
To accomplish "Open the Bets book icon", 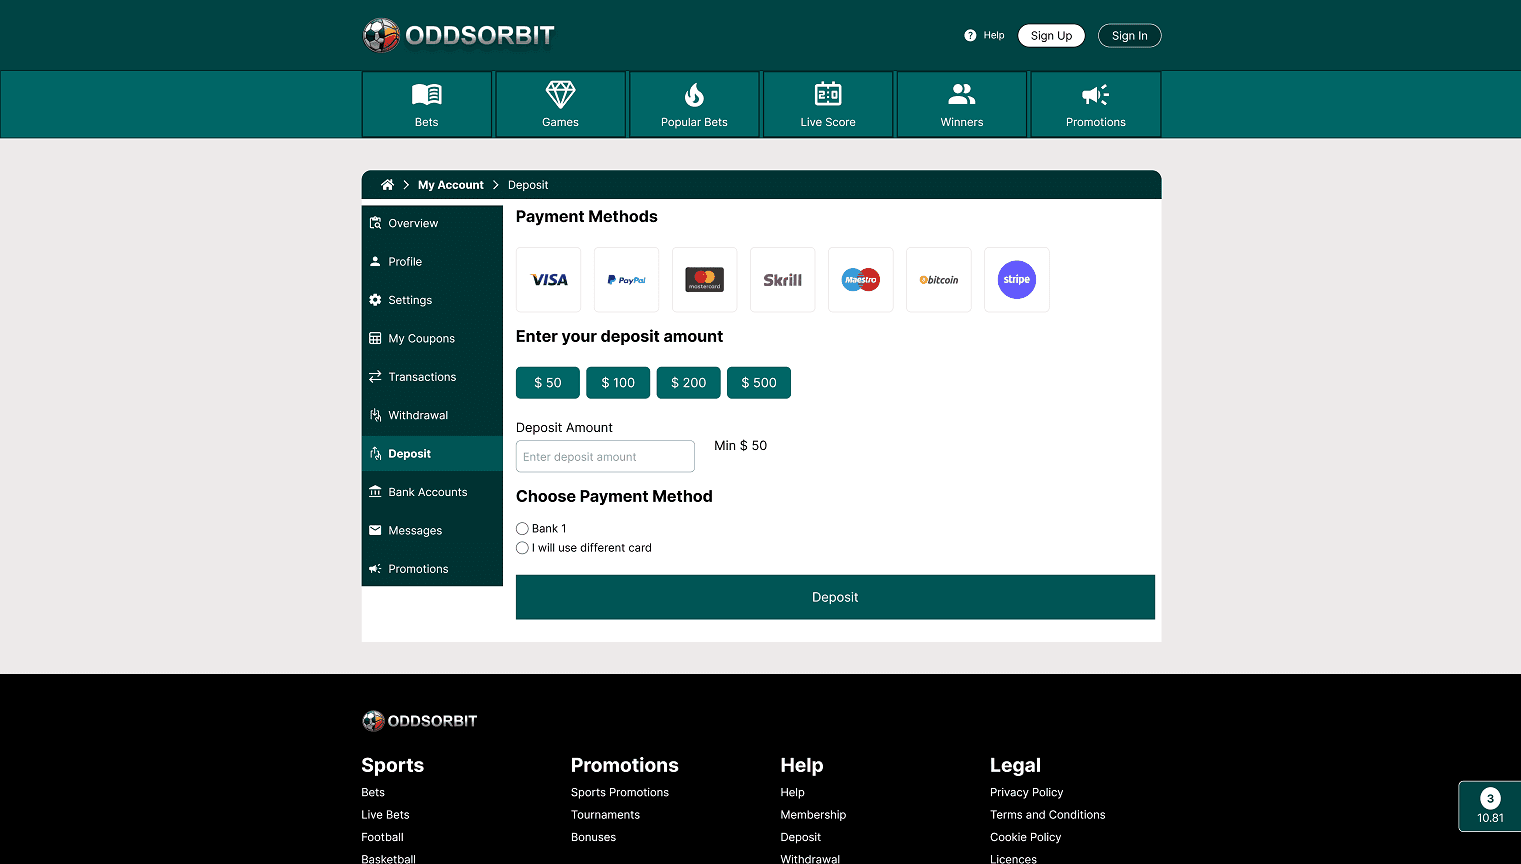I will pyautogui.click(x=427, y=95).
